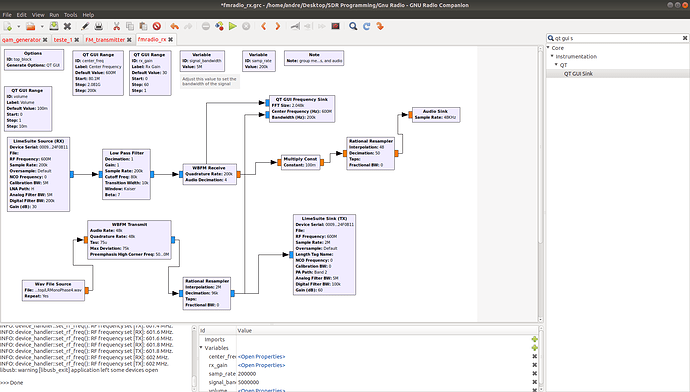The image size is (690, 392).
Task: Print the flow graph
Action: 99,26
